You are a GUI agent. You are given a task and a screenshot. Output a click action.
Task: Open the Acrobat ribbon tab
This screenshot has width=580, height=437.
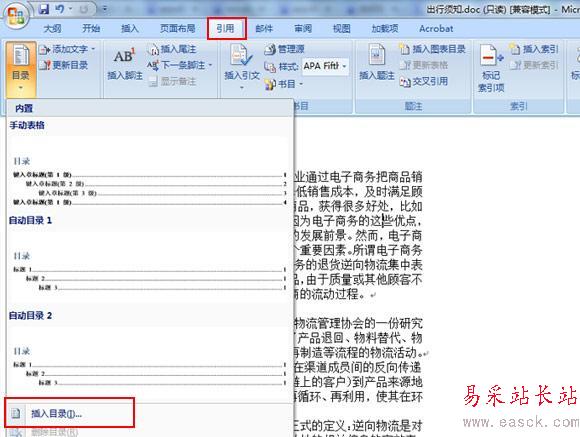point(436,28)
